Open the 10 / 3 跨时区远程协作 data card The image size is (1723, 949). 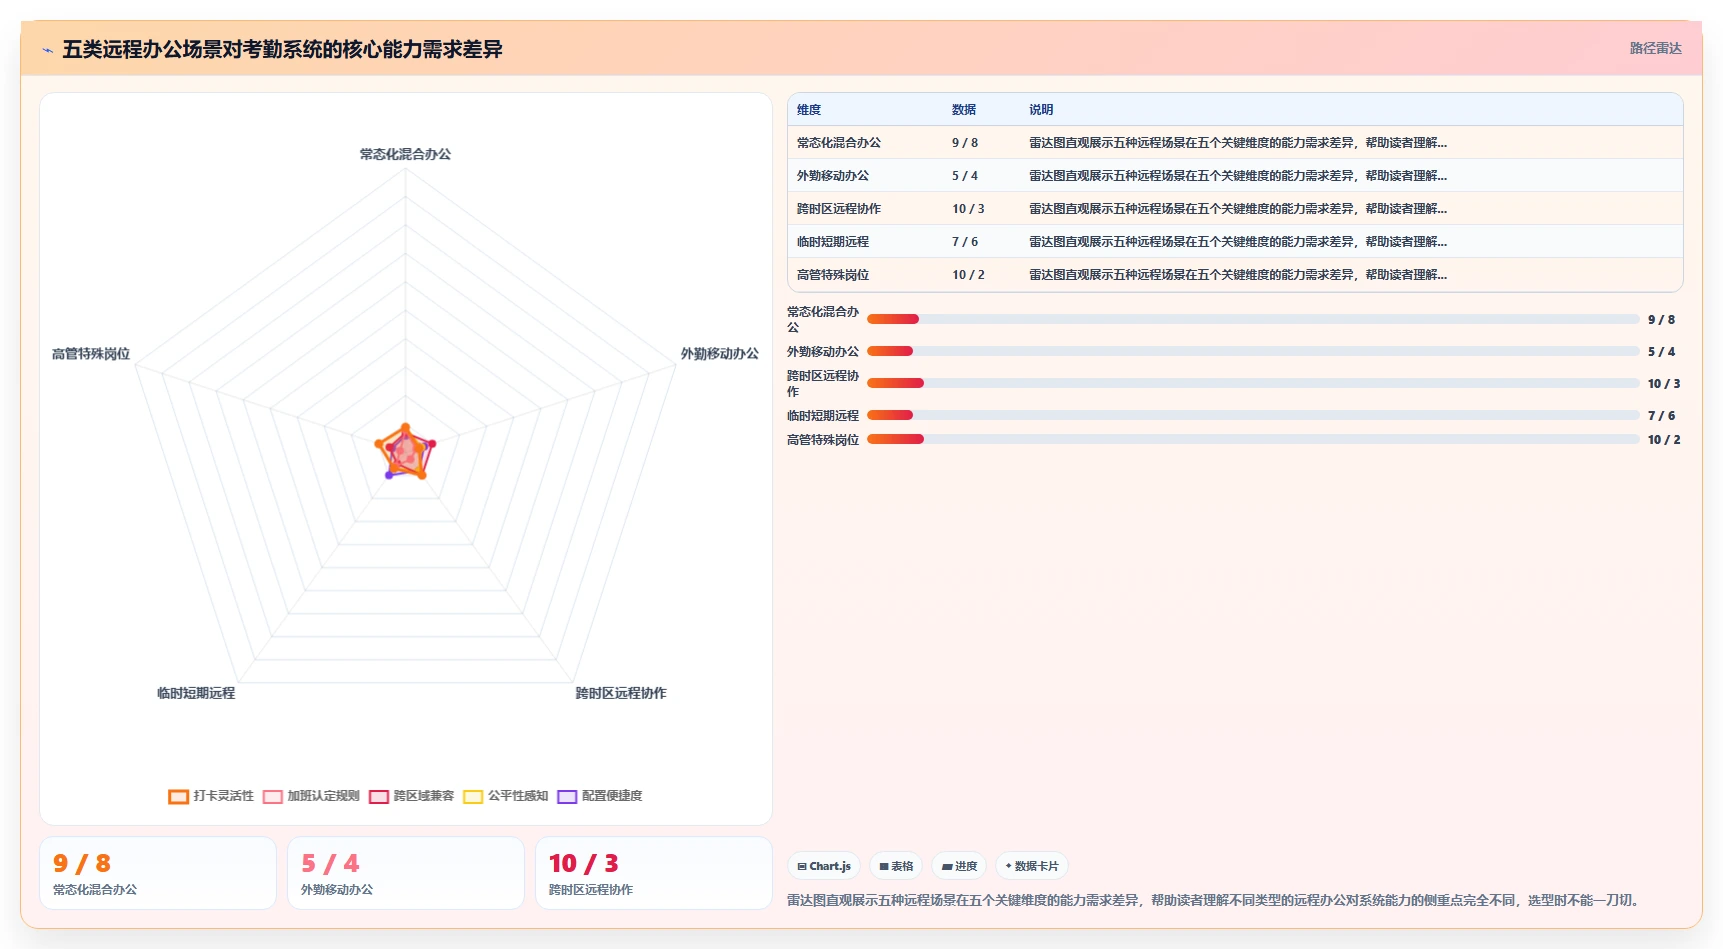[654, 873]
